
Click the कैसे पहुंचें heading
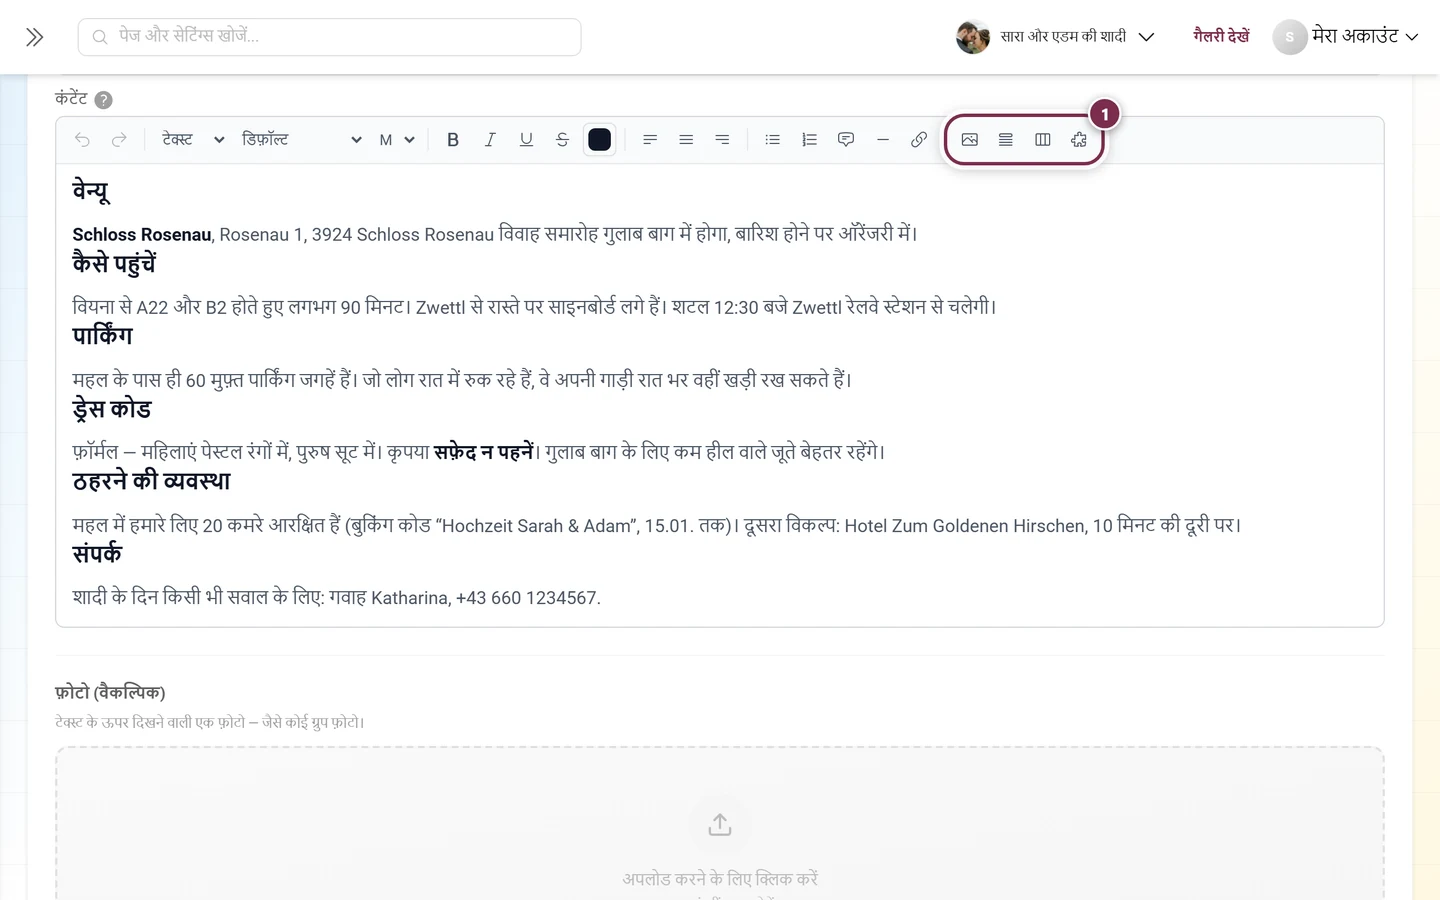point(114,264)
